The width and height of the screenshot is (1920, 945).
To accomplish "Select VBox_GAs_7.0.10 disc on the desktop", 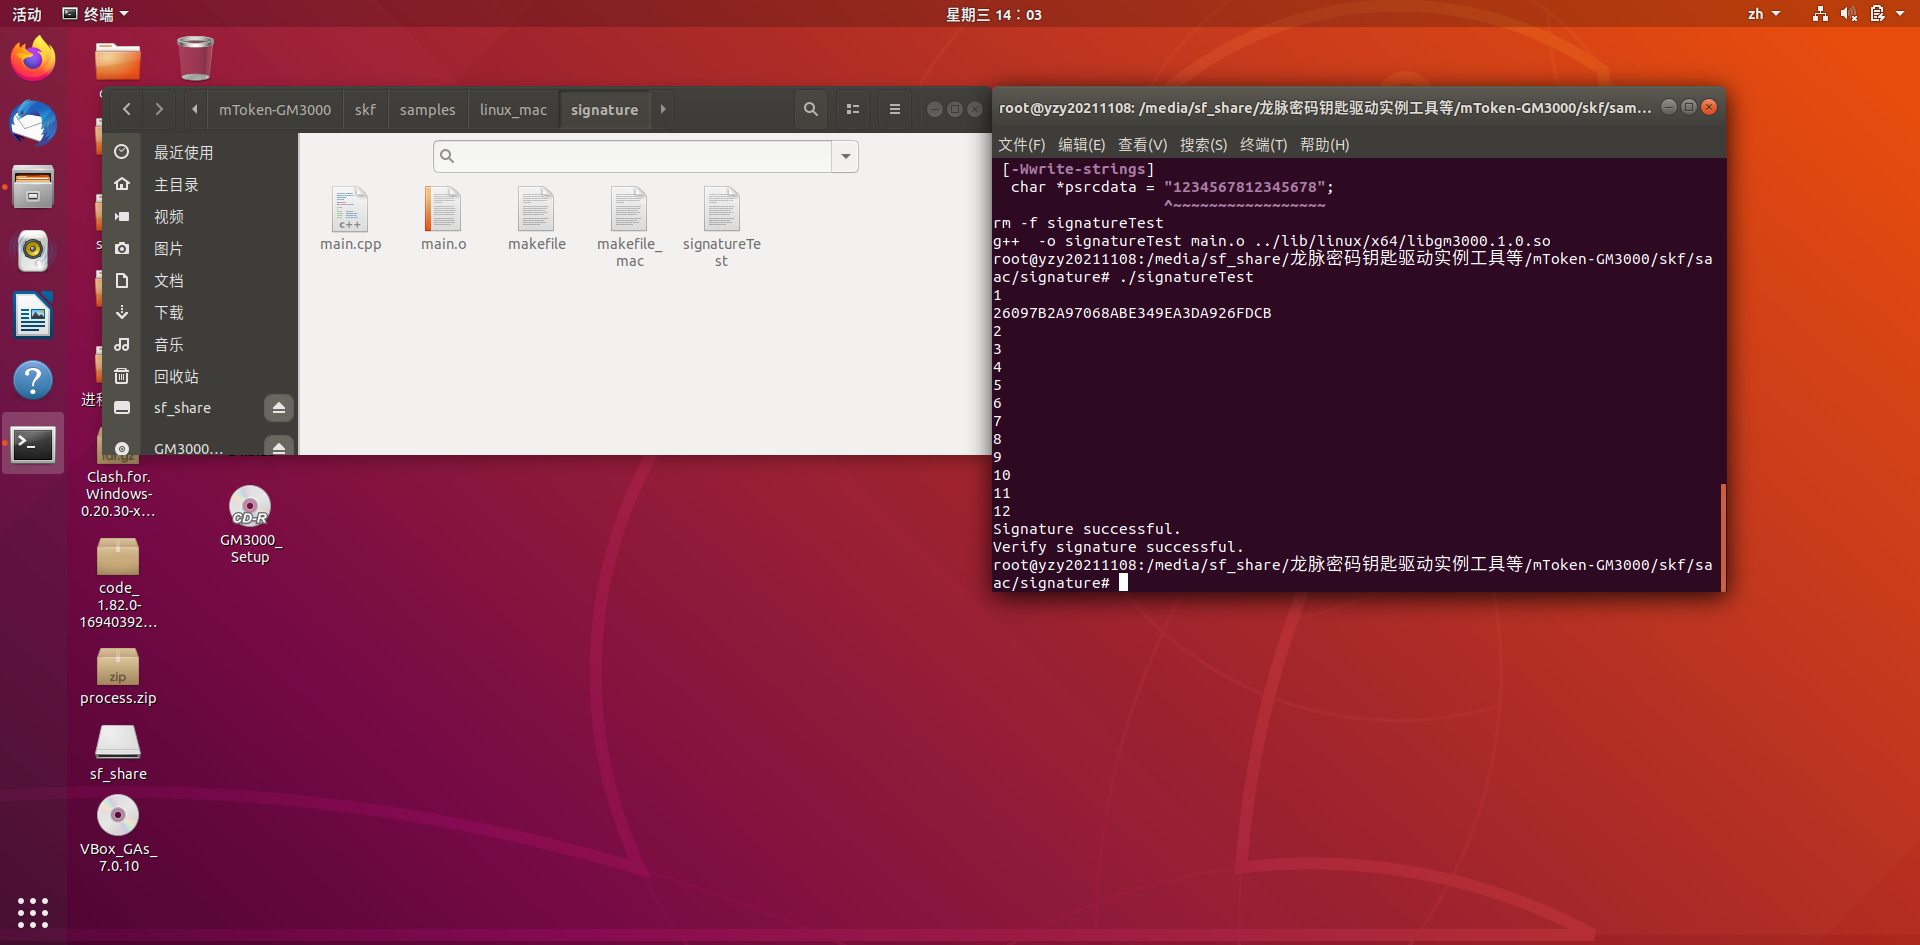I will click(118, 833).
